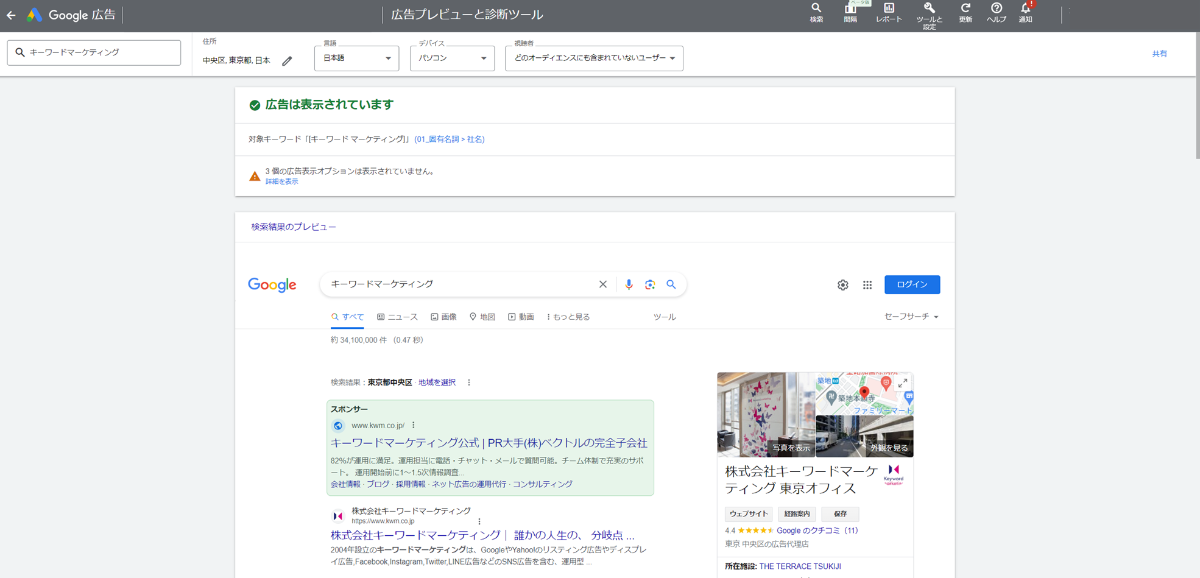Click the Google Lens camera icon

tap(650, 285)
